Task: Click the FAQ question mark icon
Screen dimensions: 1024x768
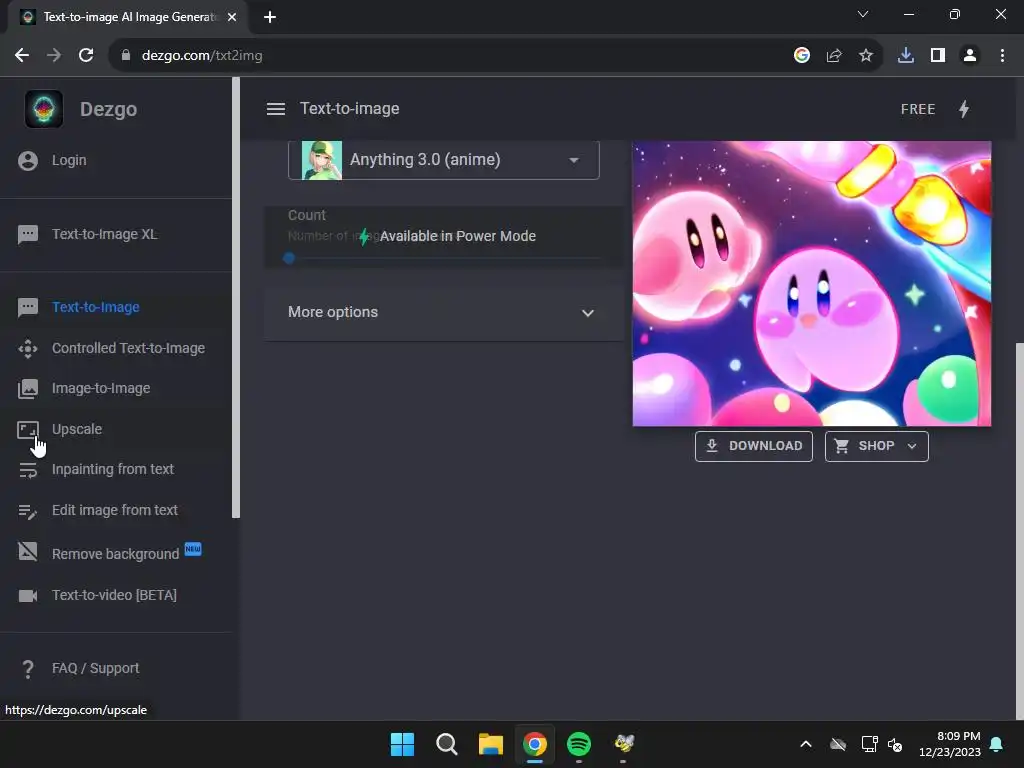Action: point(28,669)
